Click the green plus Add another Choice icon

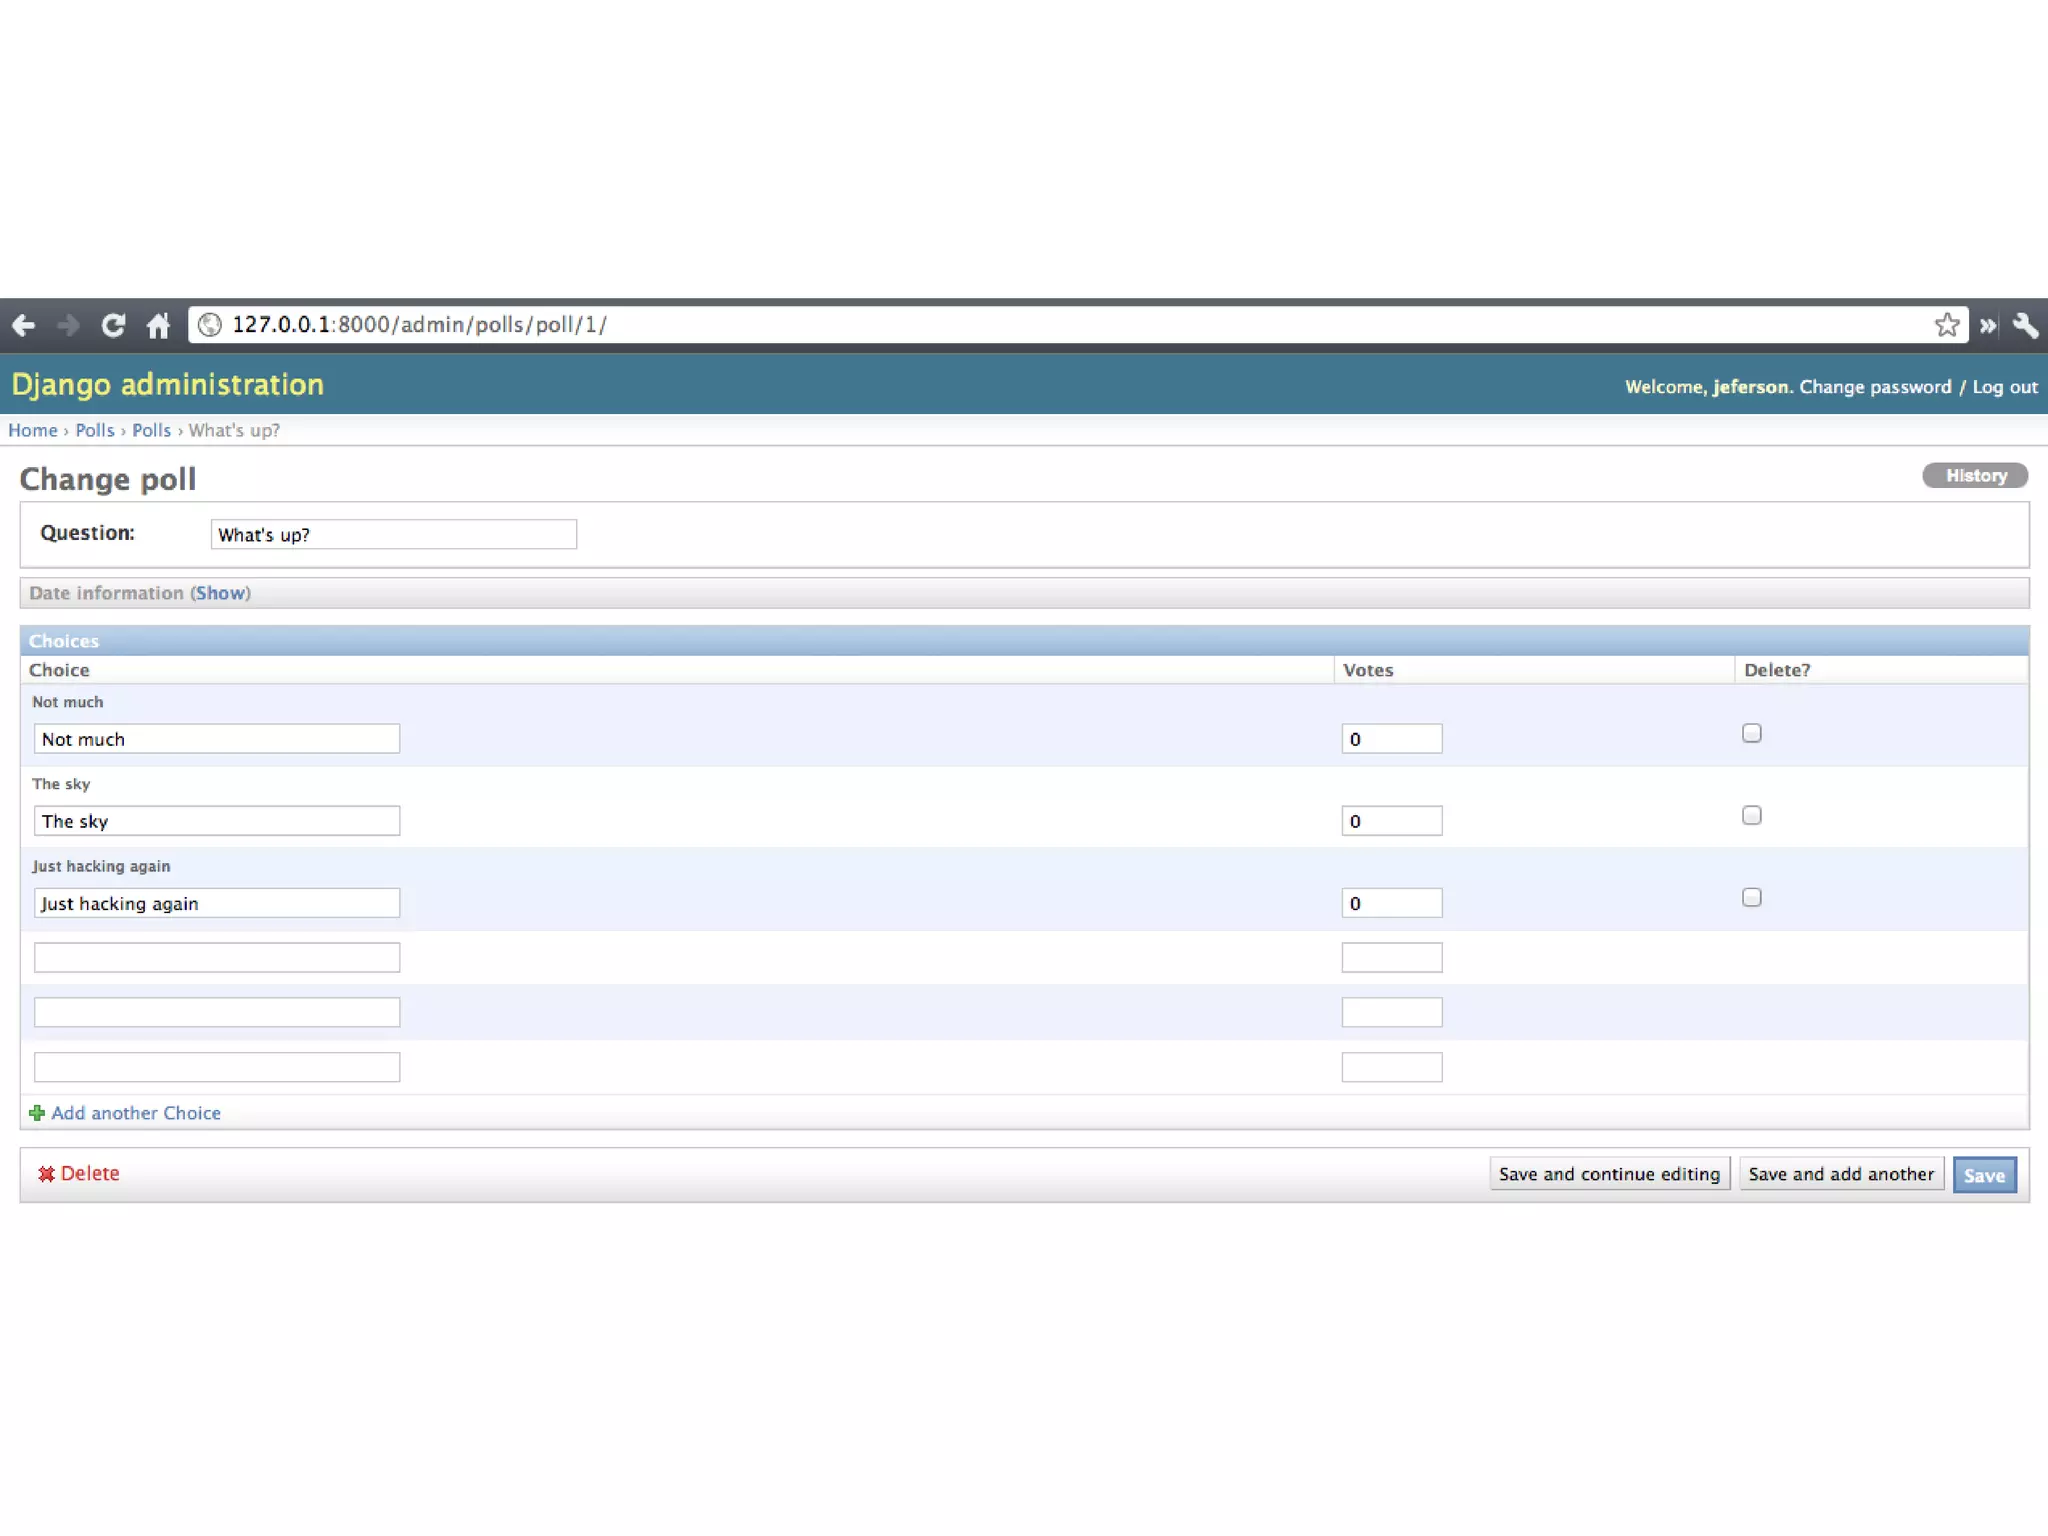[37, 1113]
